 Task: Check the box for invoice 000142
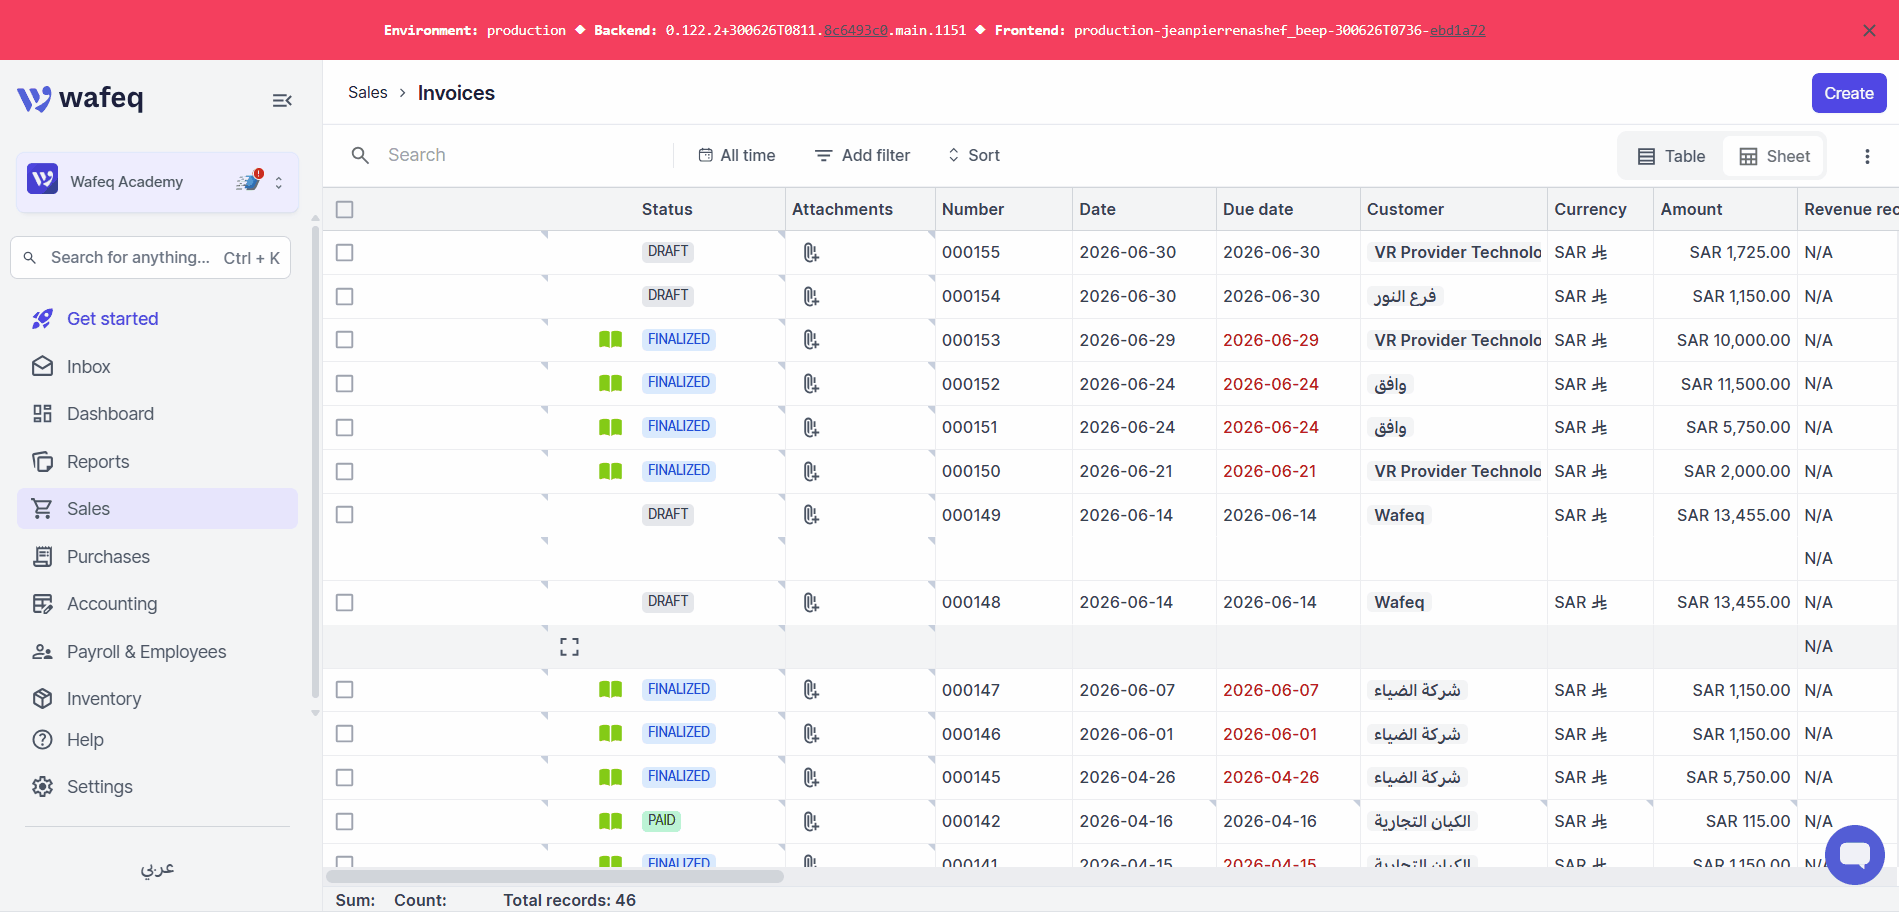point(345,821)
